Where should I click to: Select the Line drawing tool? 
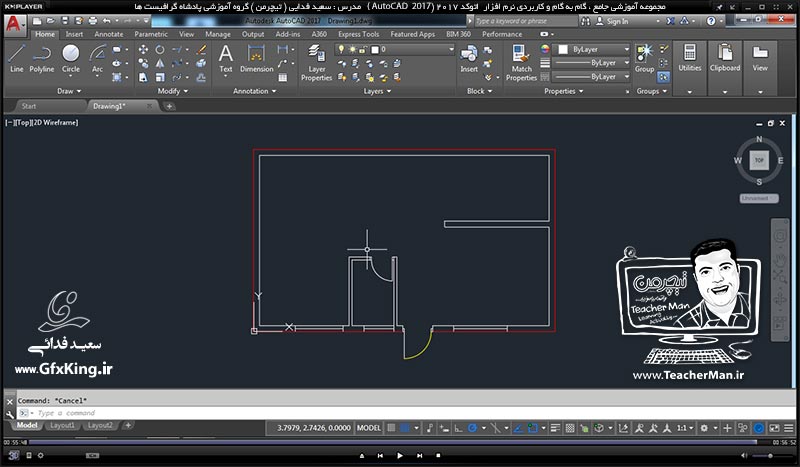tap(16, 58)
